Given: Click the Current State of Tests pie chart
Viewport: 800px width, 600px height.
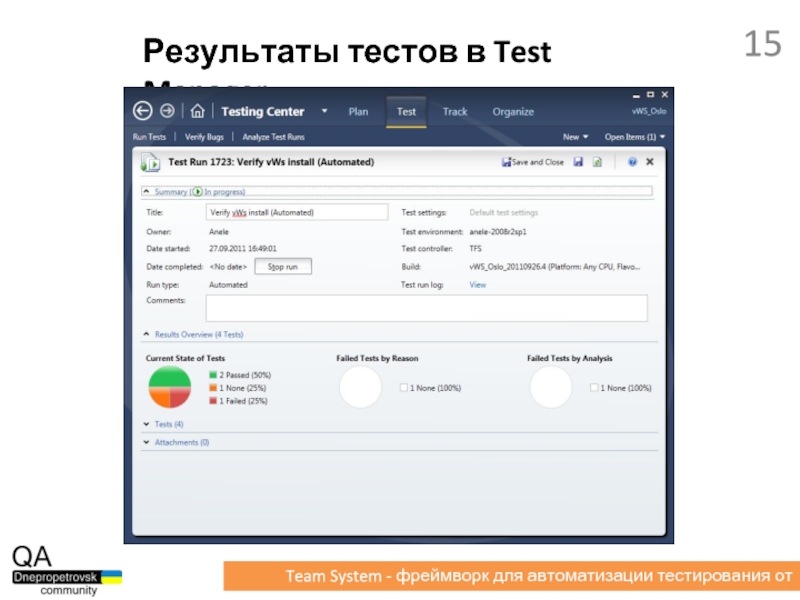Looking at the screenshot, I should pos(169,387).
